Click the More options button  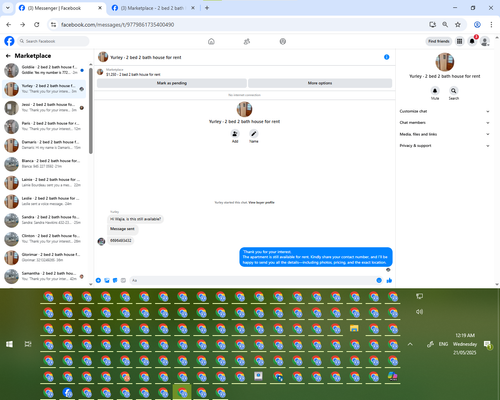click(x=320, y=83)
